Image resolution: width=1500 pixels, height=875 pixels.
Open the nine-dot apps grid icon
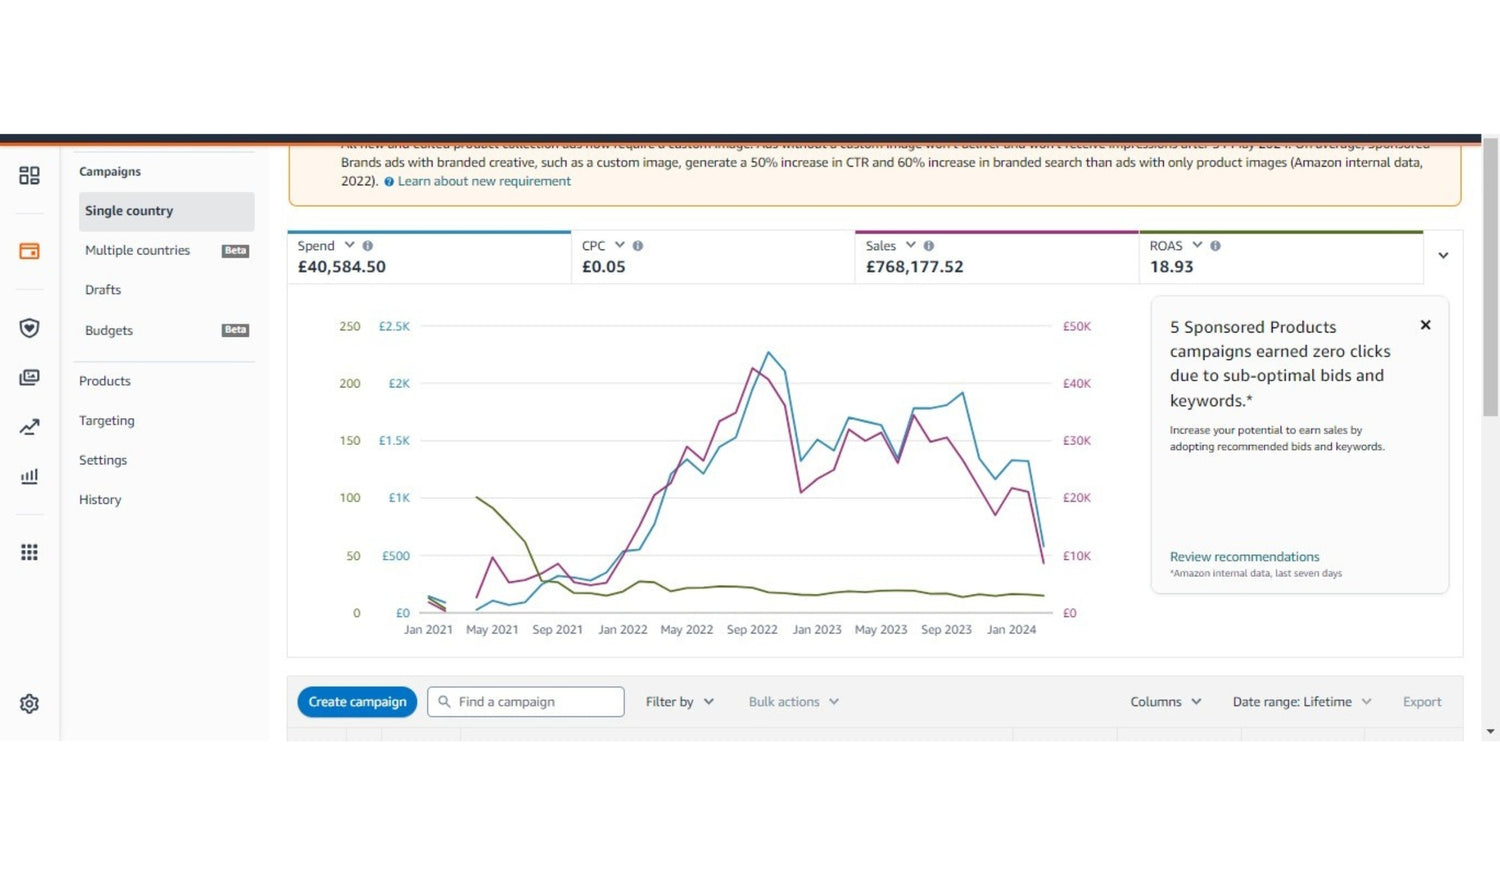tap(29, 552)
